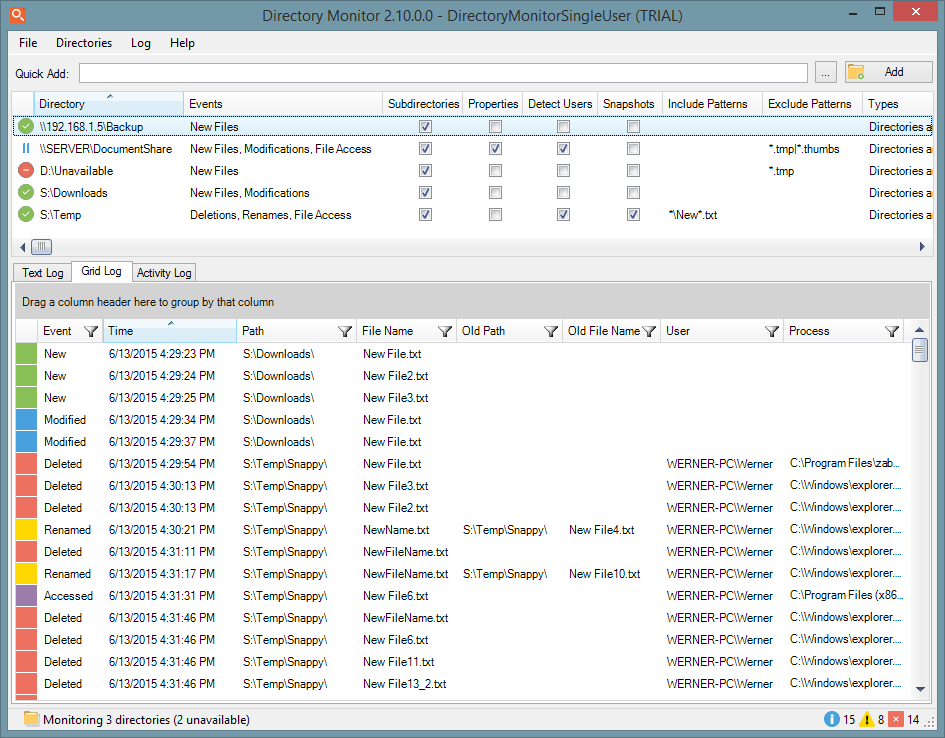Click the folder icon in the status bar
The width and height of the screenshot is (945, 738).
[x=31, y=718]
